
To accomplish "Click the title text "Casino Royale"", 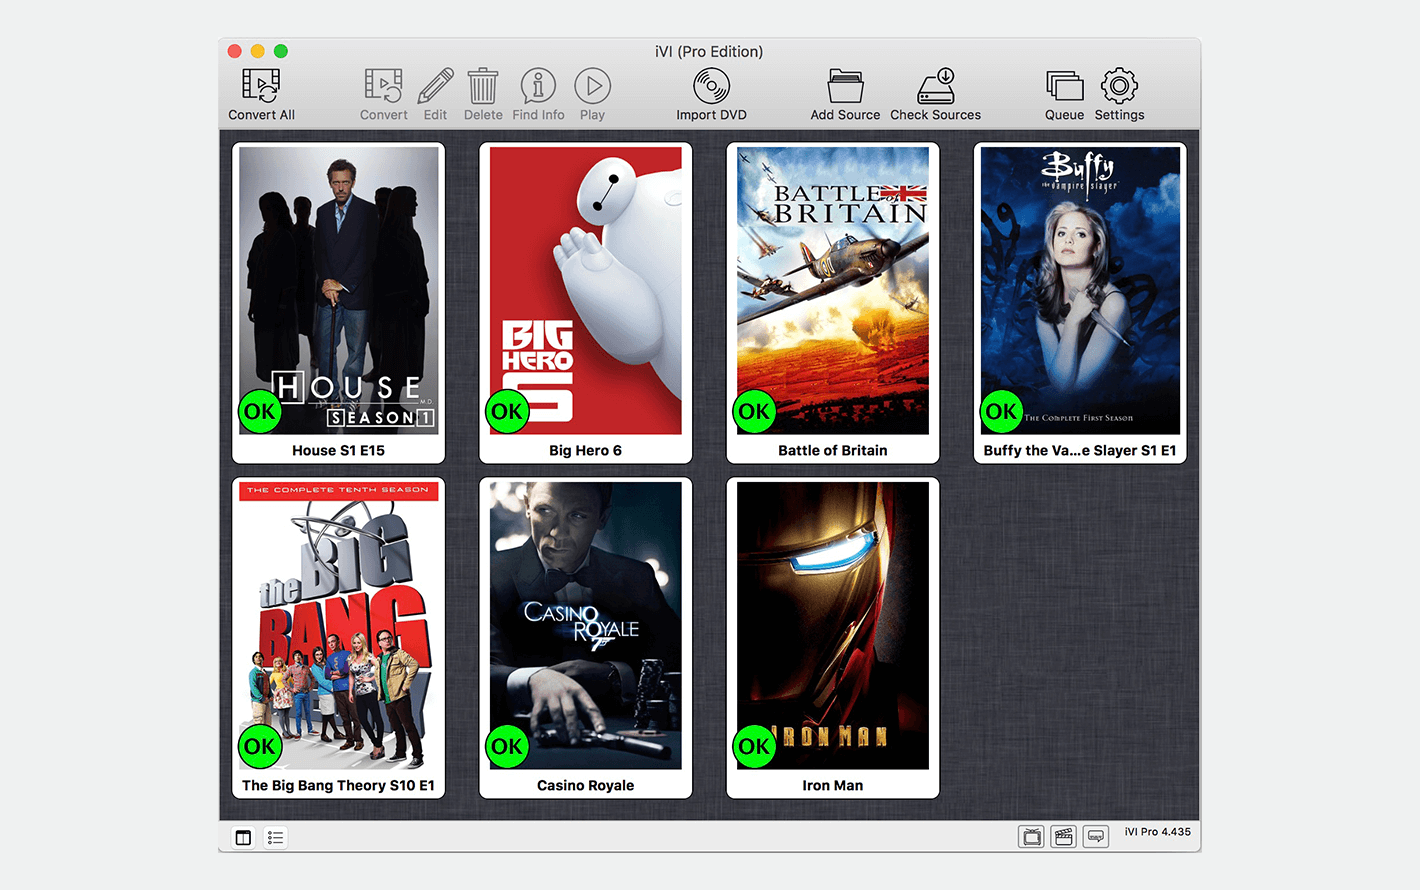I will (586, 786).
